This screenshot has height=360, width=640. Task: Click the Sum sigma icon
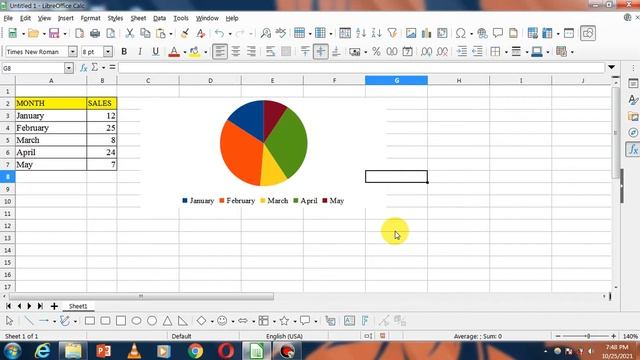pyautogui.click(x=95, y=67)
